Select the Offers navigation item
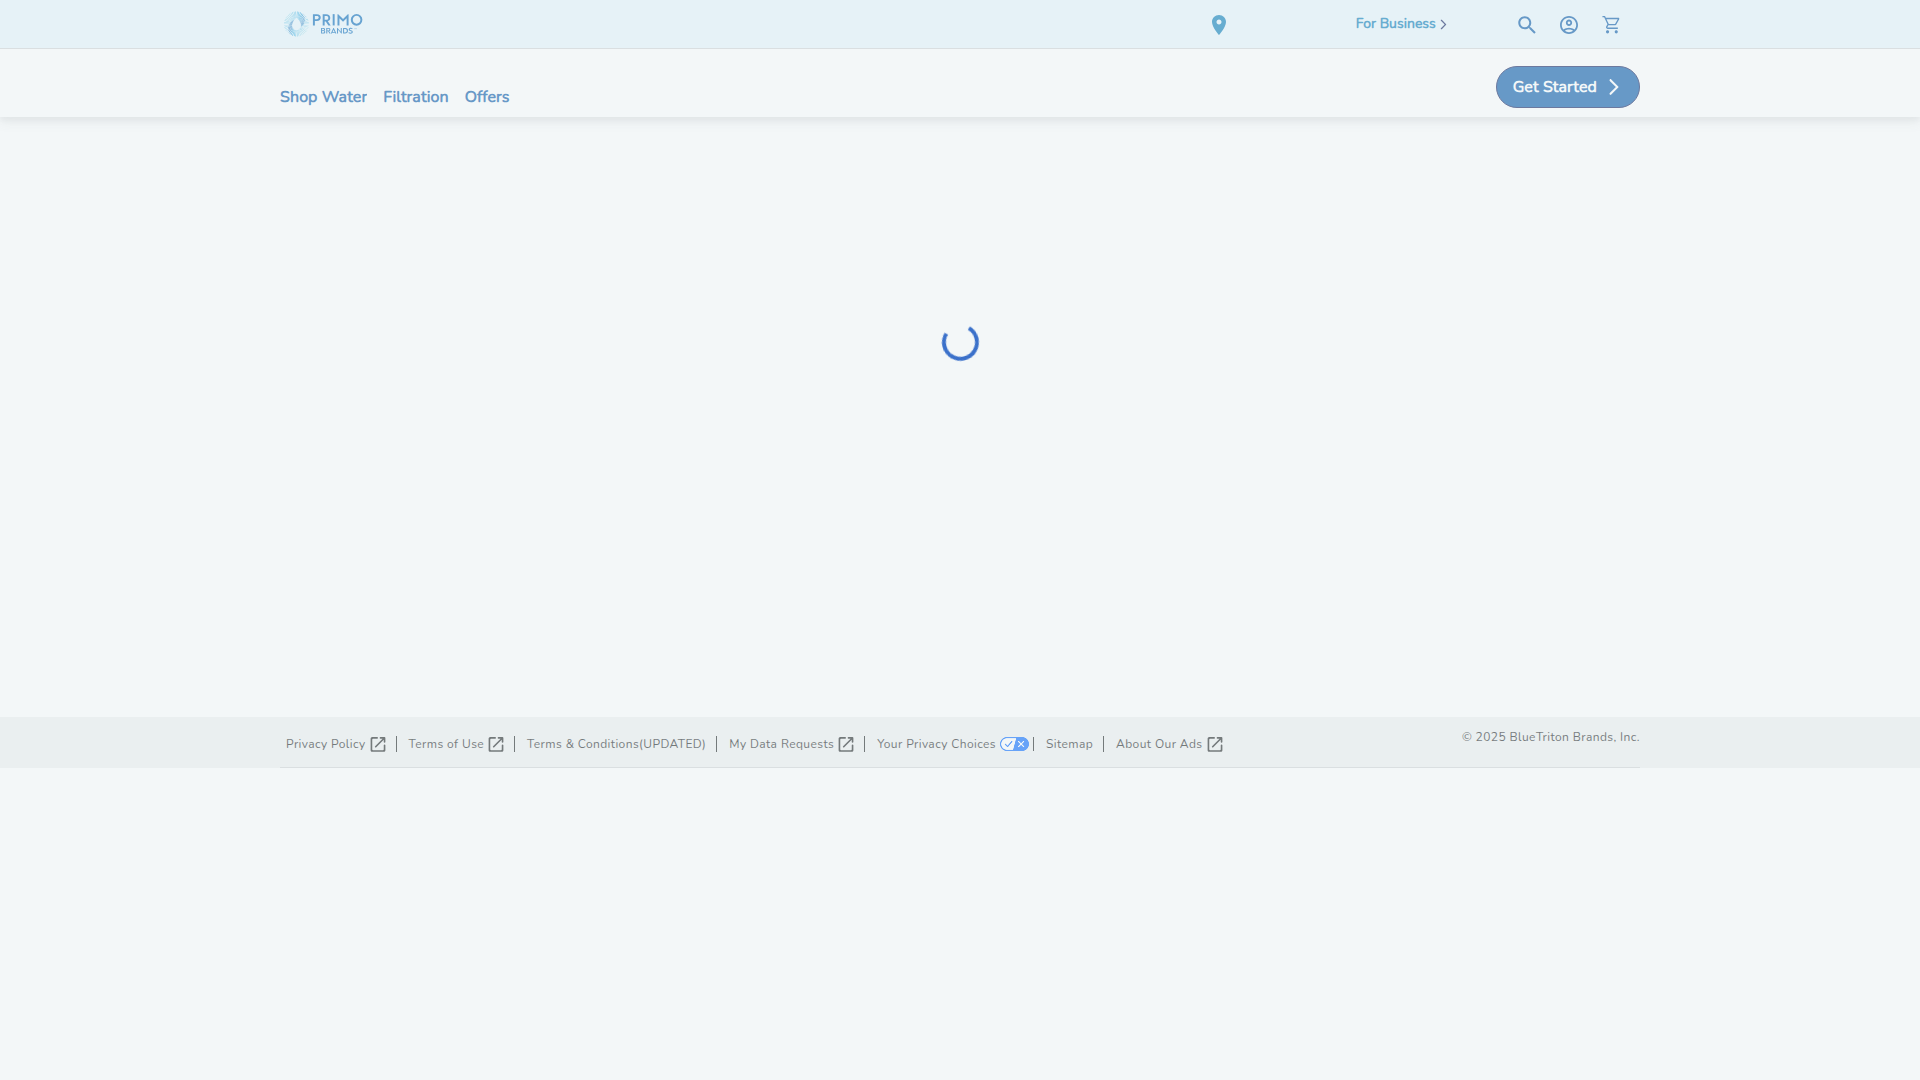1920x1080 pixels. (487, 97)
